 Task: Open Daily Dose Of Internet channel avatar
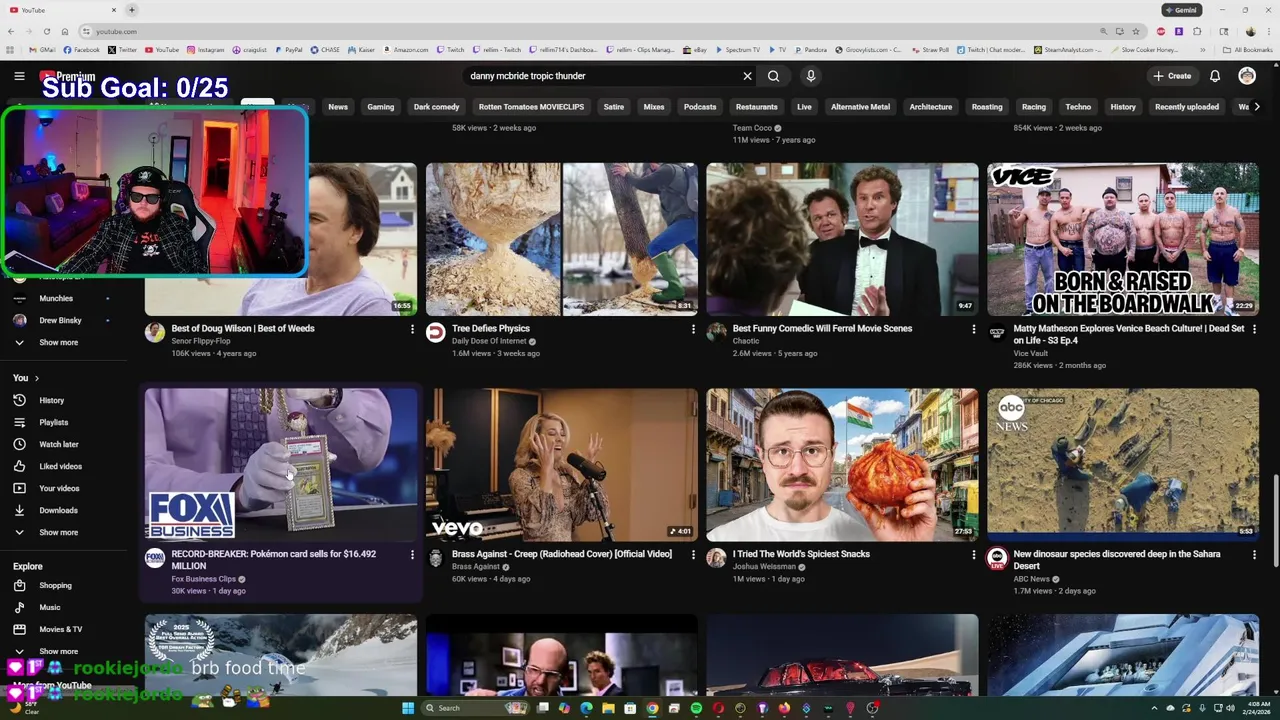(436, 333)
